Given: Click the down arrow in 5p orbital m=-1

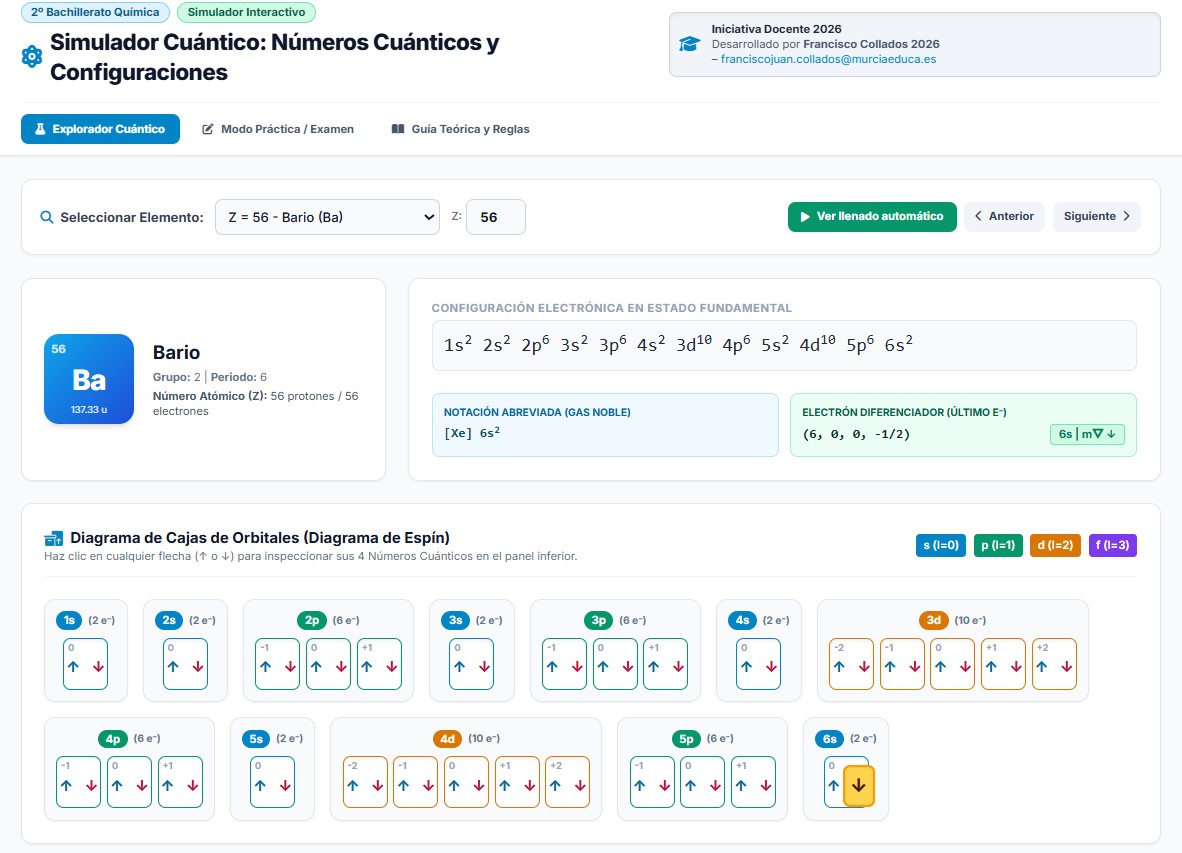Looking at the screenshot, I should click(x=665, y=784).
